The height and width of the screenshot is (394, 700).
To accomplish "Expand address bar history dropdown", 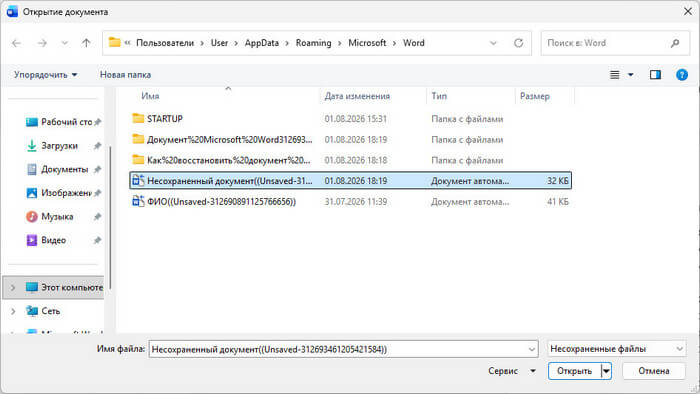I will (493, 43).
